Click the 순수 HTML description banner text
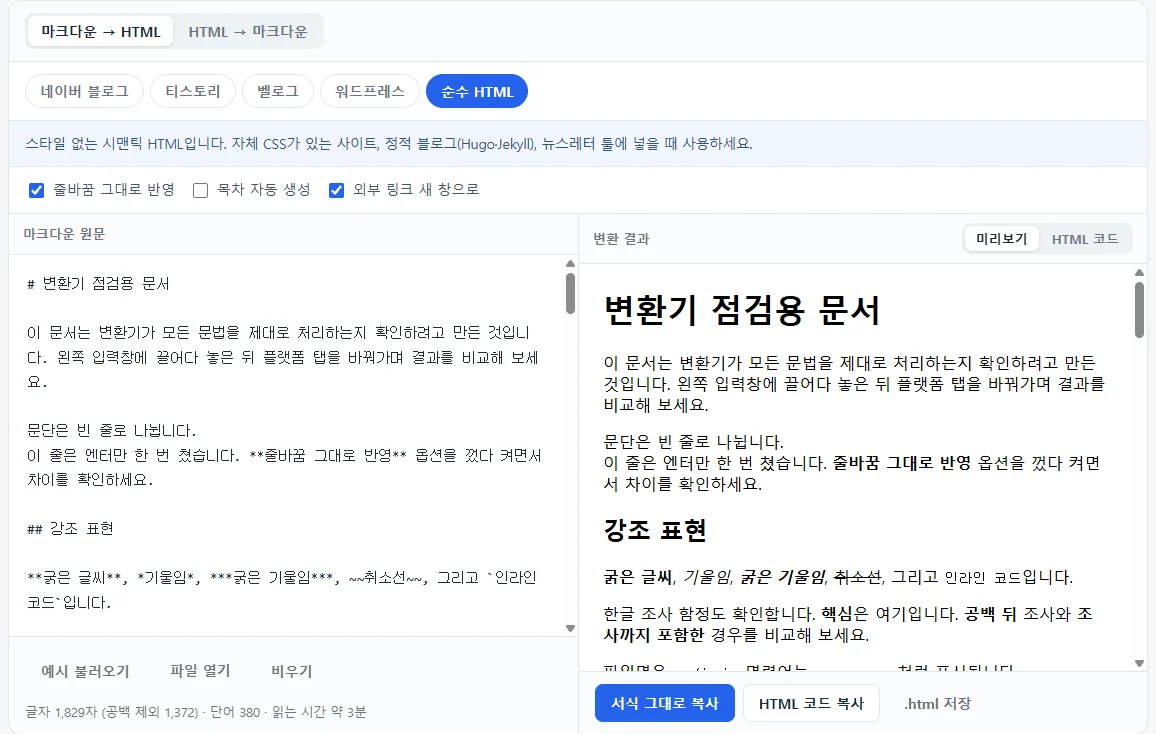This screenshot has width=1156, height=734. click(389, 144)
